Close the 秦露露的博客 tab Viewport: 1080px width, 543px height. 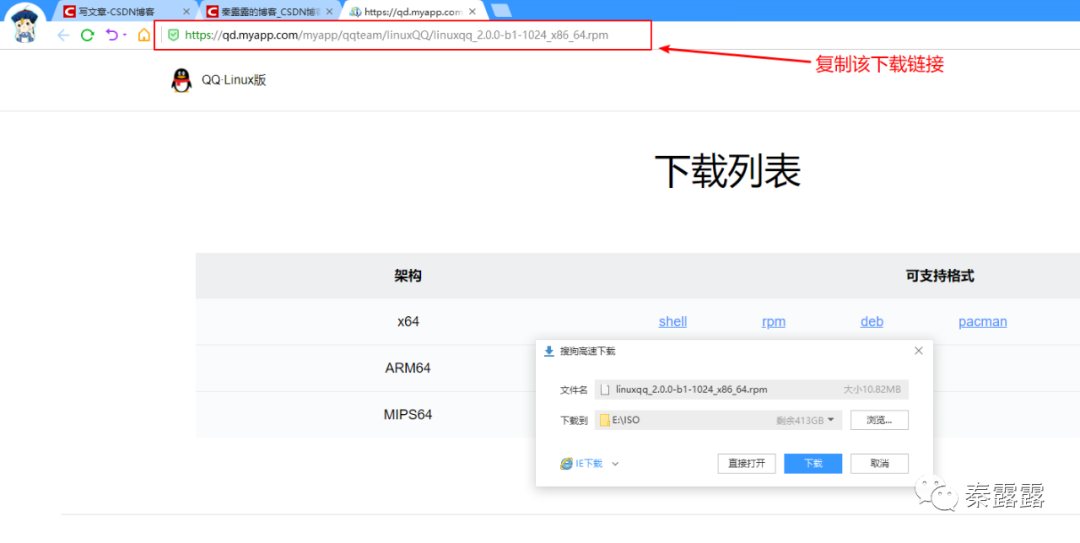click(x=330, y=12)
